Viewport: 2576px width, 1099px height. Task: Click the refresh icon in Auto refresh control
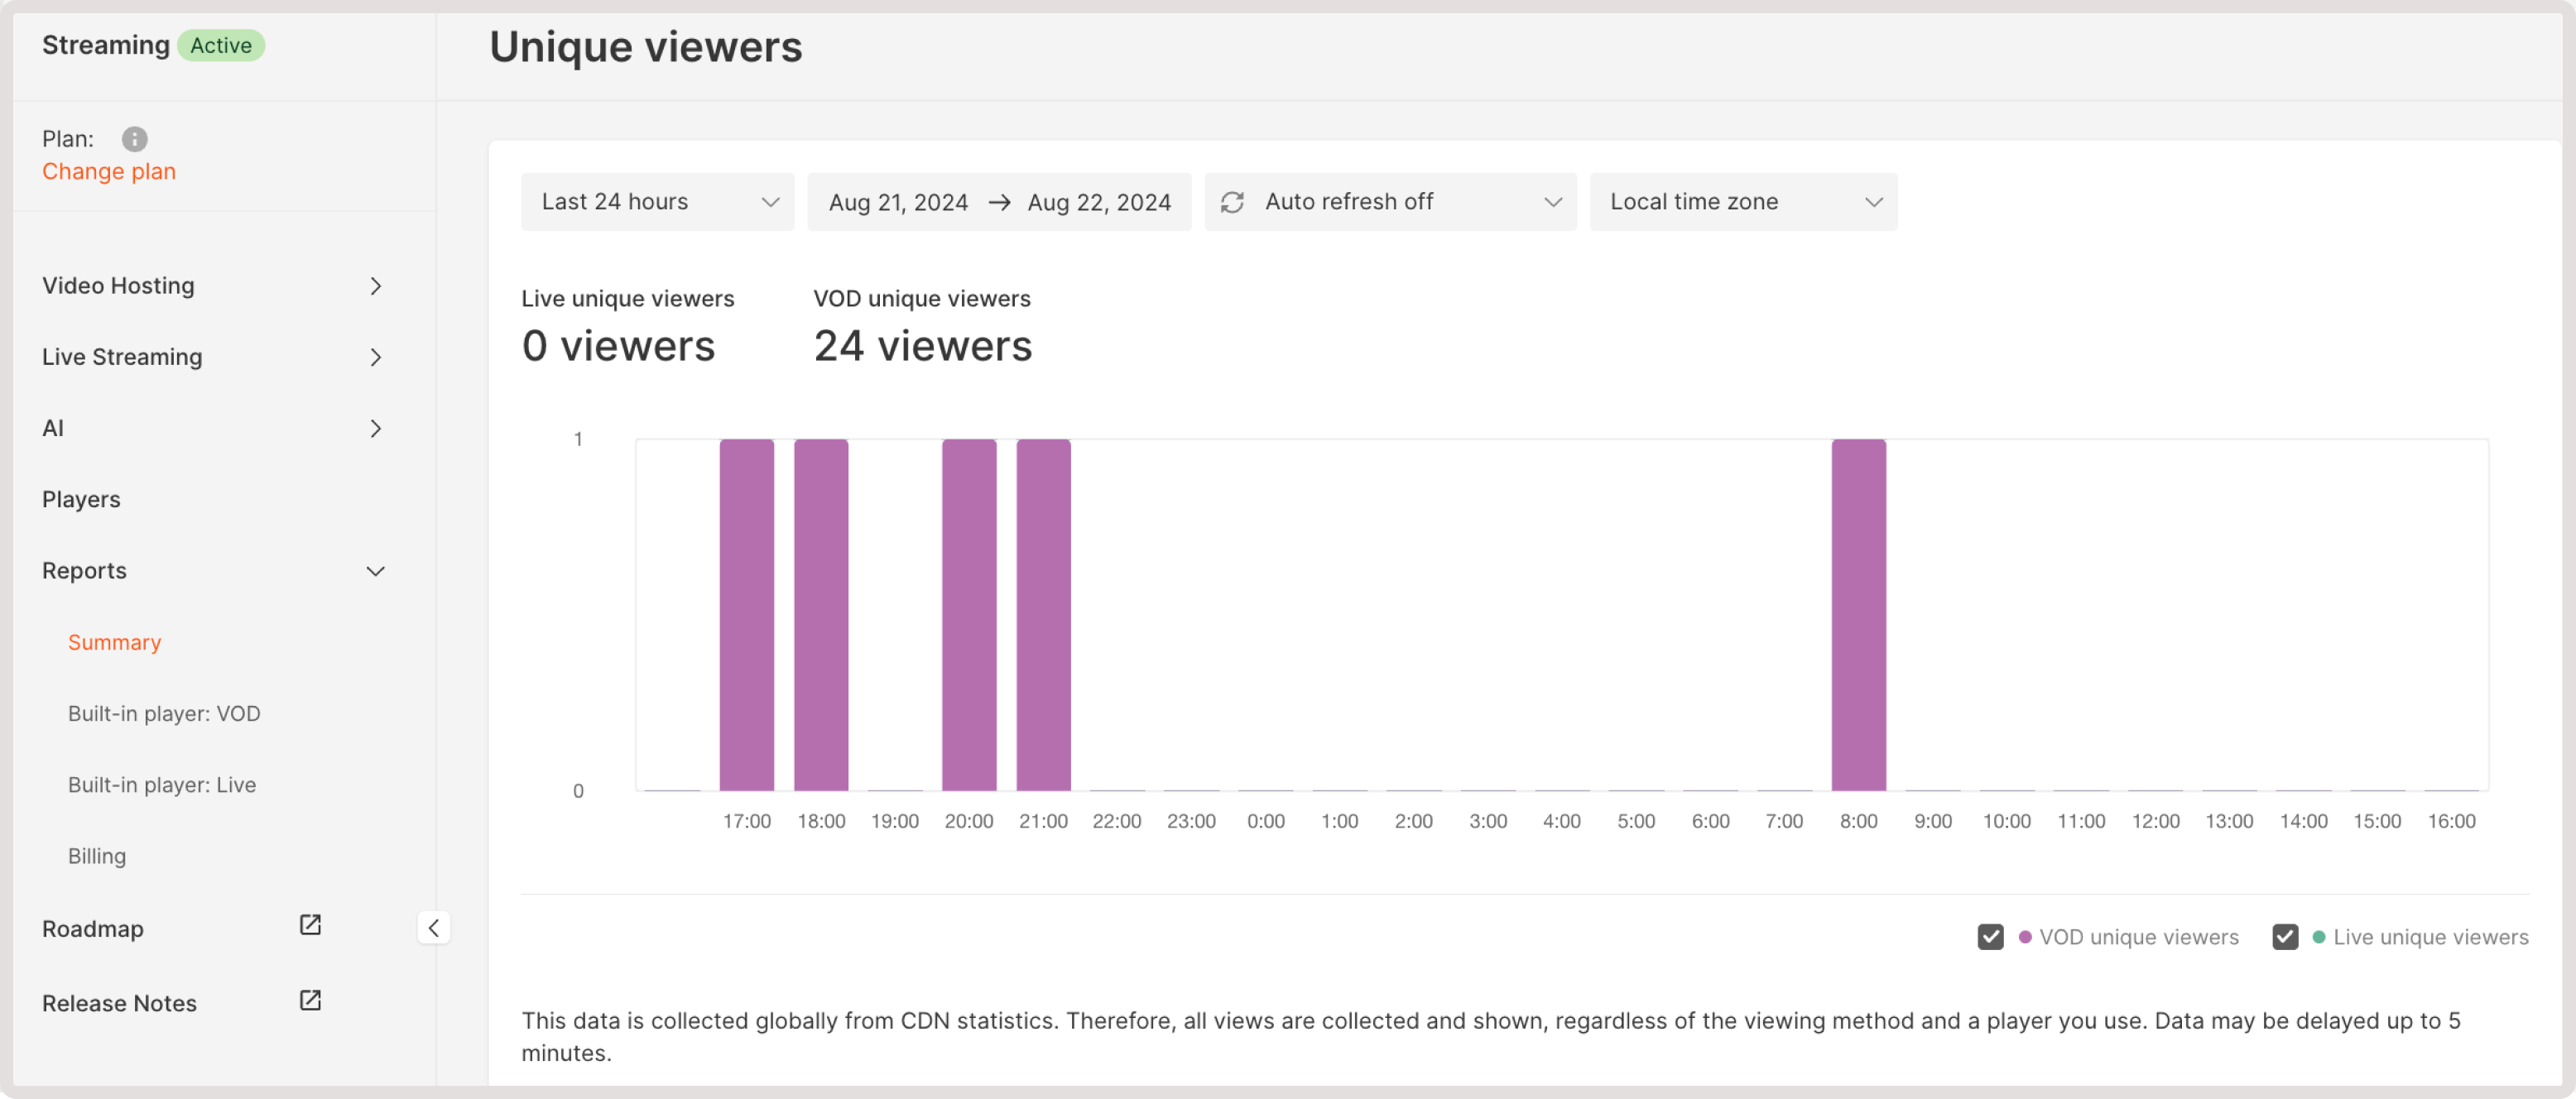pos(1233,201)
